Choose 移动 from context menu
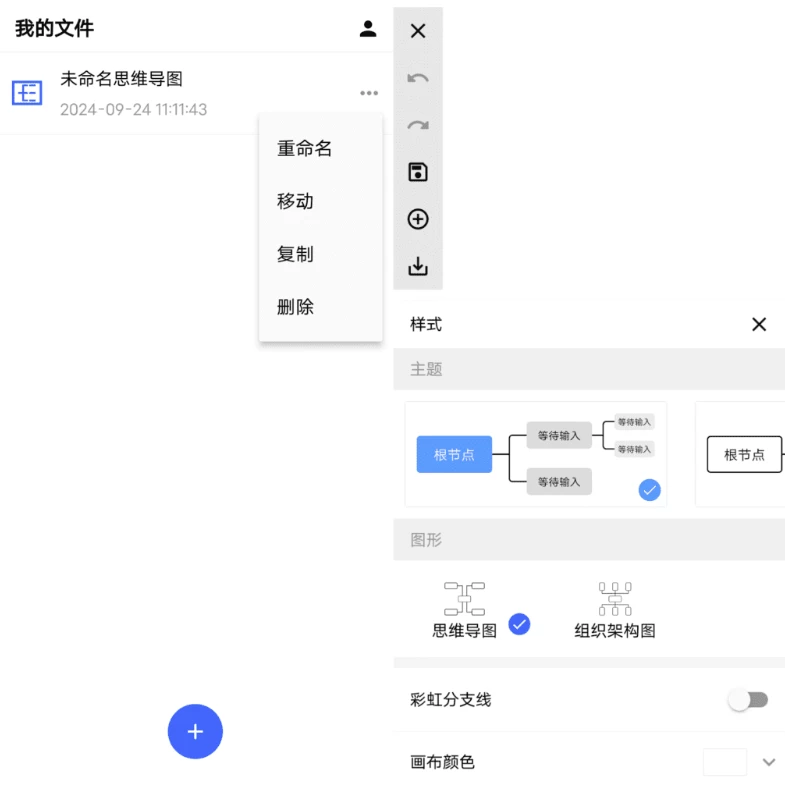Viewport: 785px width, 791px height. (295, 201)
